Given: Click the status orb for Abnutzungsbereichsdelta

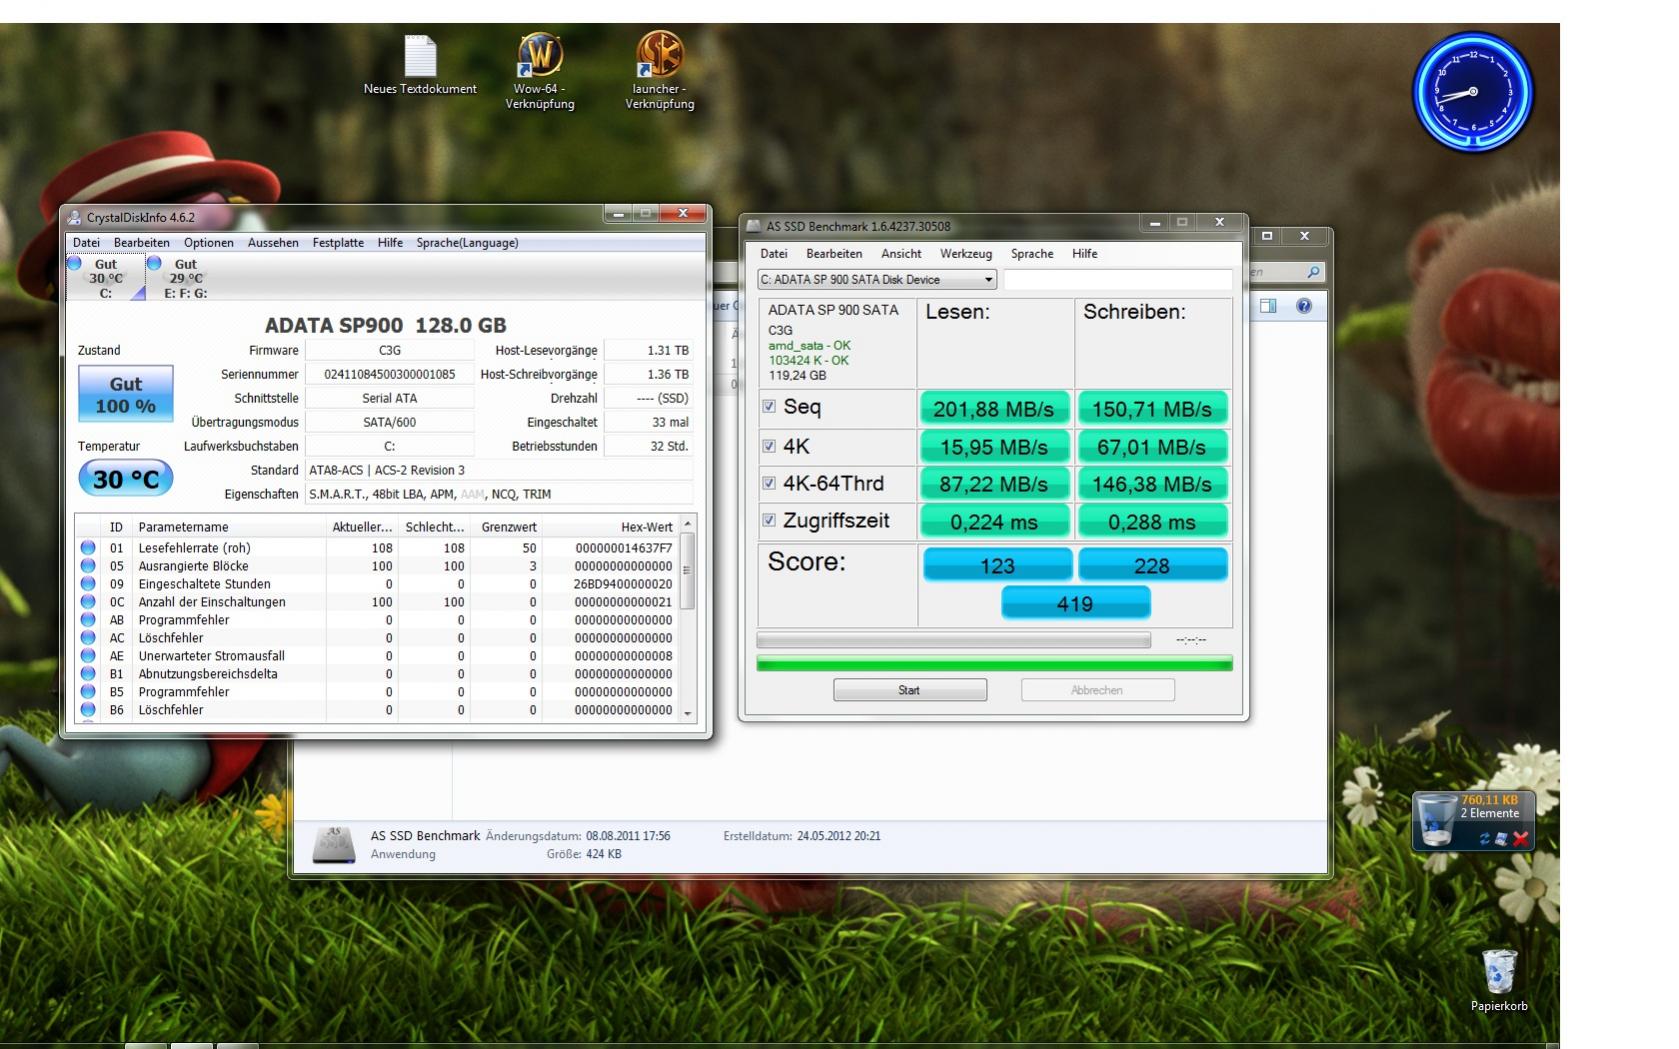Looking at the screenshot, I should tap(88, 674).
